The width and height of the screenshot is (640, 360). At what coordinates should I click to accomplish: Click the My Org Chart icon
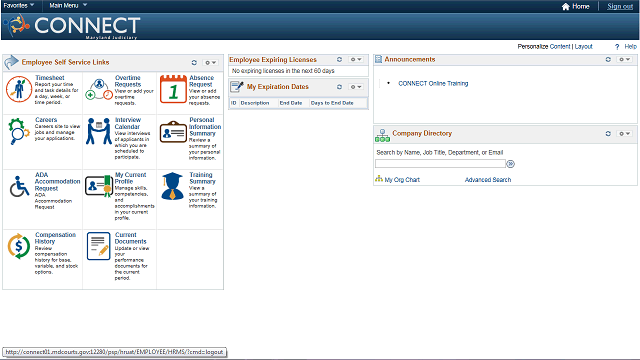tap(379, 179)
